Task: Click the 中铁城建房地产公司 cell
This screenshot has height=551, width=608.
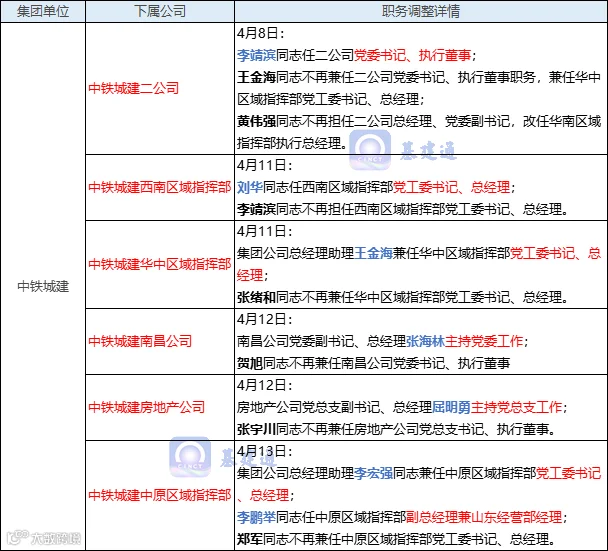Action: point(160,407)
